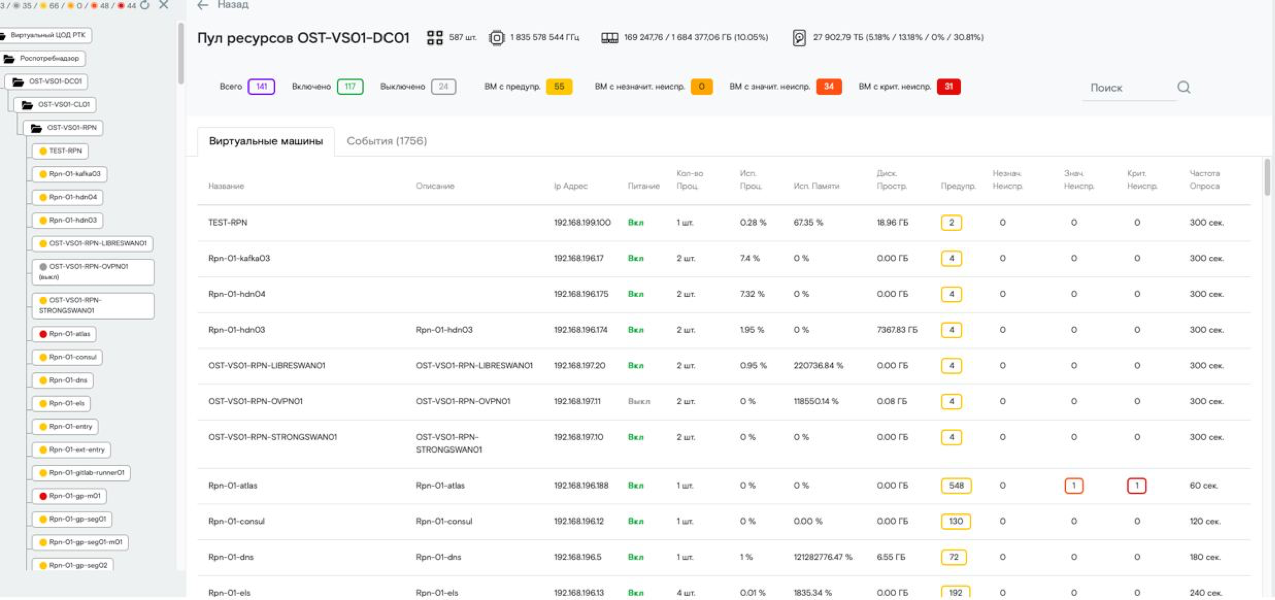Screen dimensions: 1275x600
Task: Click the magnifier search icon
Action: [x=1183, y=87]
